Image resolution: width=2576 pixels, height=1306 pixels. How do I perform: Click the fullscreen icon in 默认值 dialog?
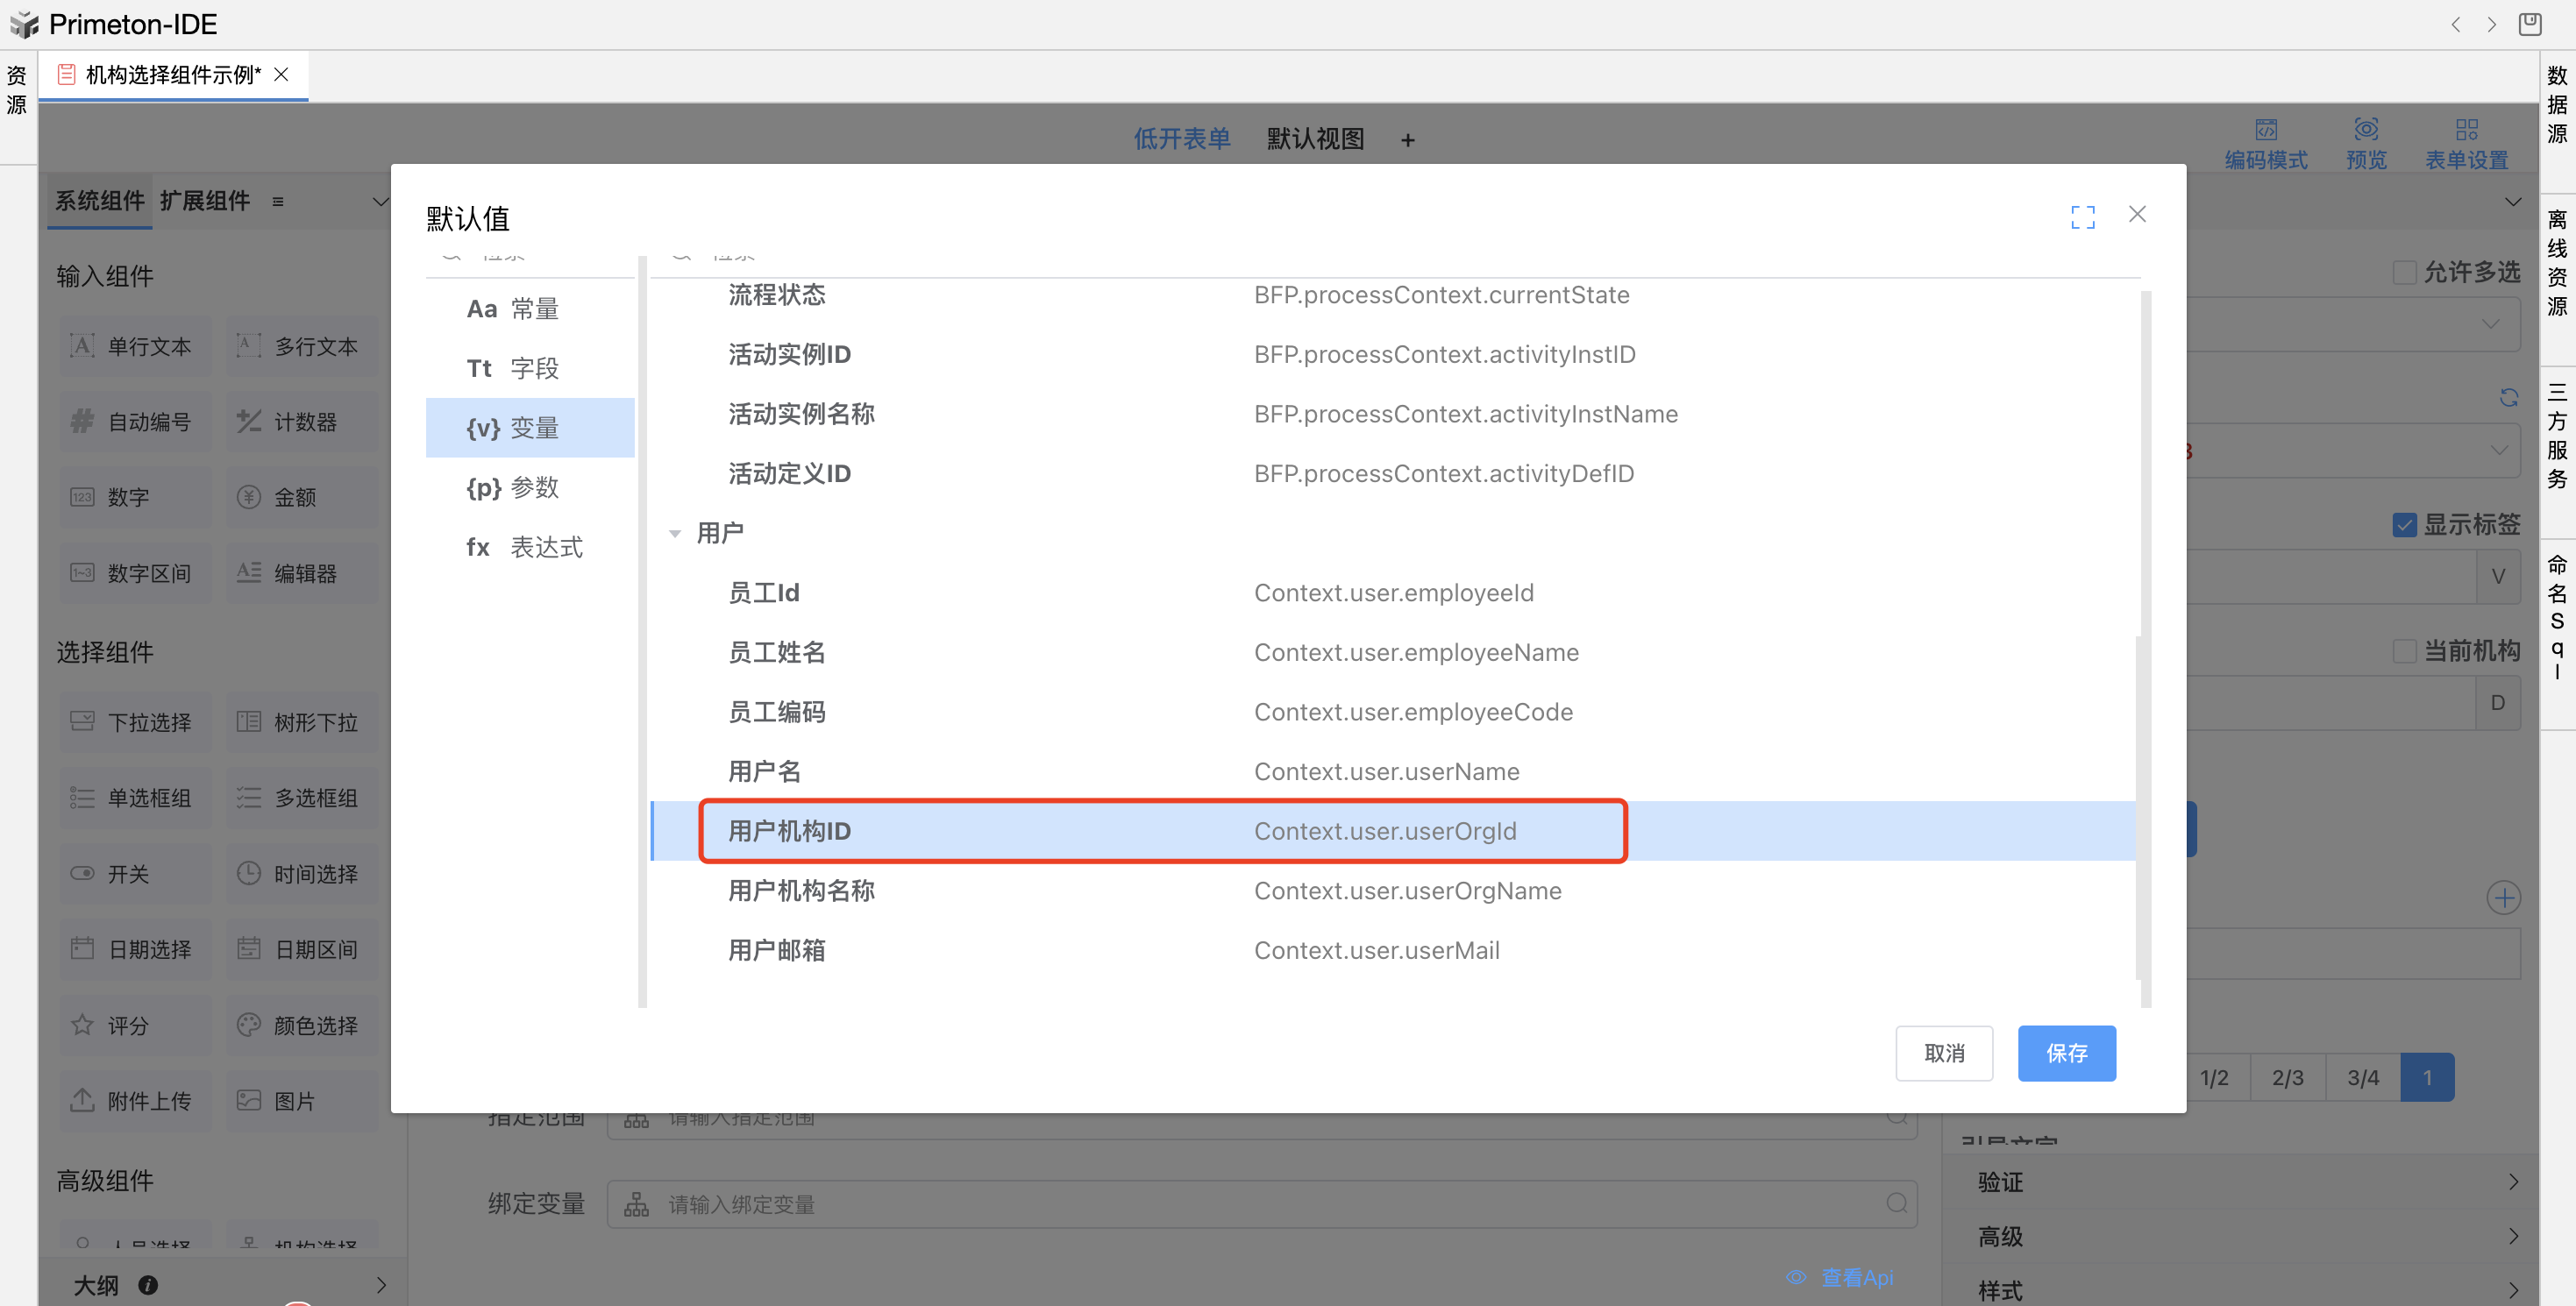tap(2082, 217)
